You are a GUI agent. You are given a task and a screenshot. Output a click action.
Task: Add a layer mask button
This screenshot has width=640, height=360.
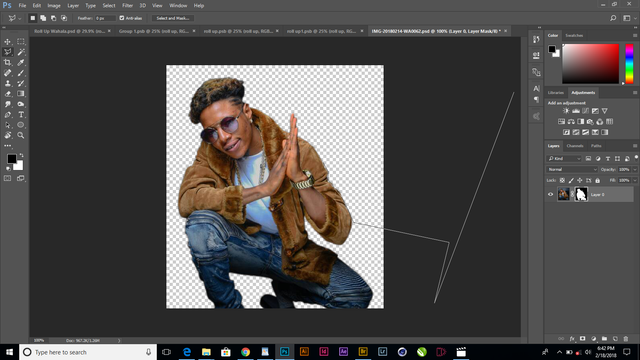click(582, 339)
